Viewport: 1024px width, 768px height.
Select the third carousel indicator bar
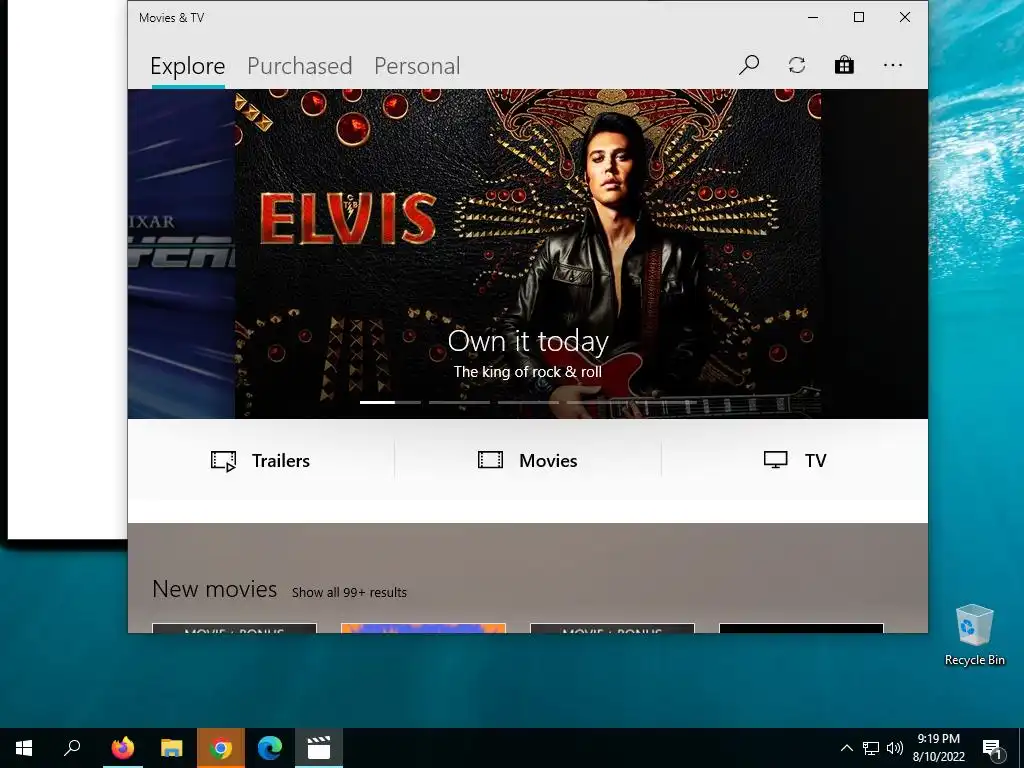[528, 402]
